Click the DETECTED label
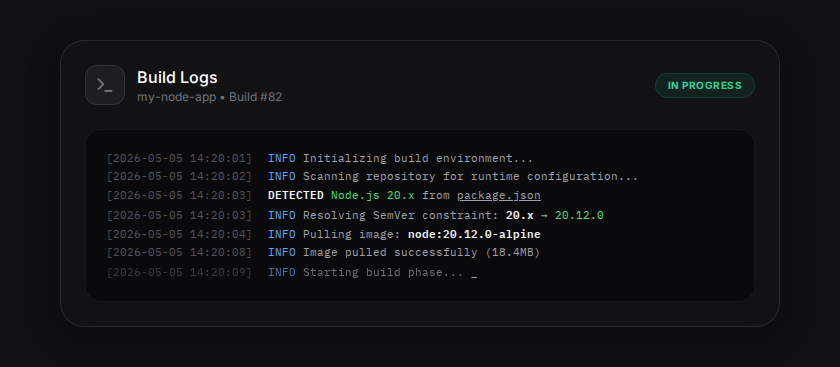The width and height of the screenshot is (840, 367). pyautogui.click(x=296, y=196)
